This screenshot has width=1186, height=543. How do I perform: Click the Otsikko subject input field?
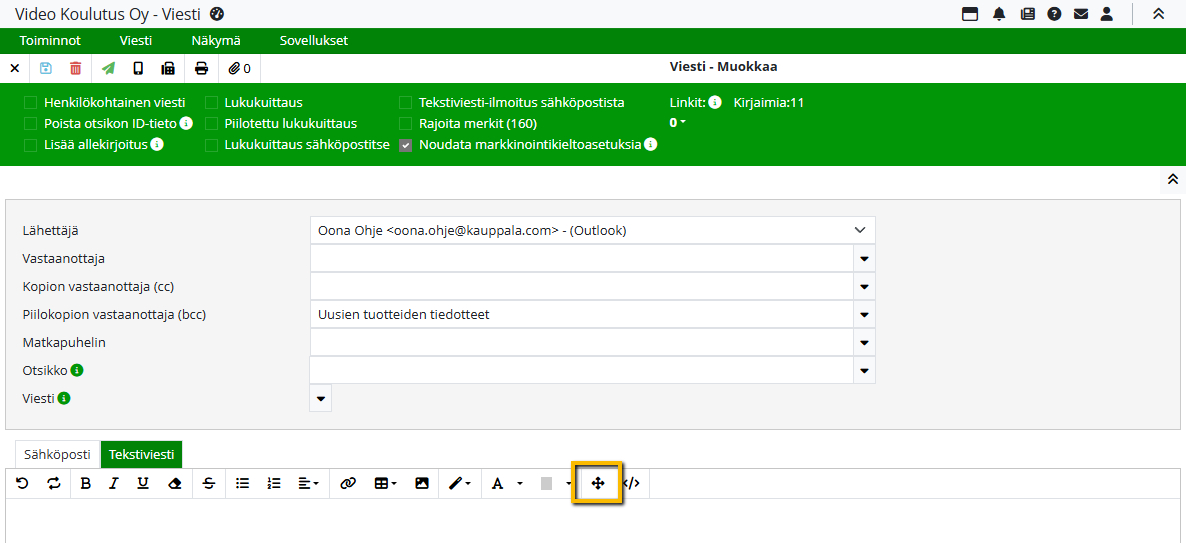pyautogui.click(x=580, y=371)
